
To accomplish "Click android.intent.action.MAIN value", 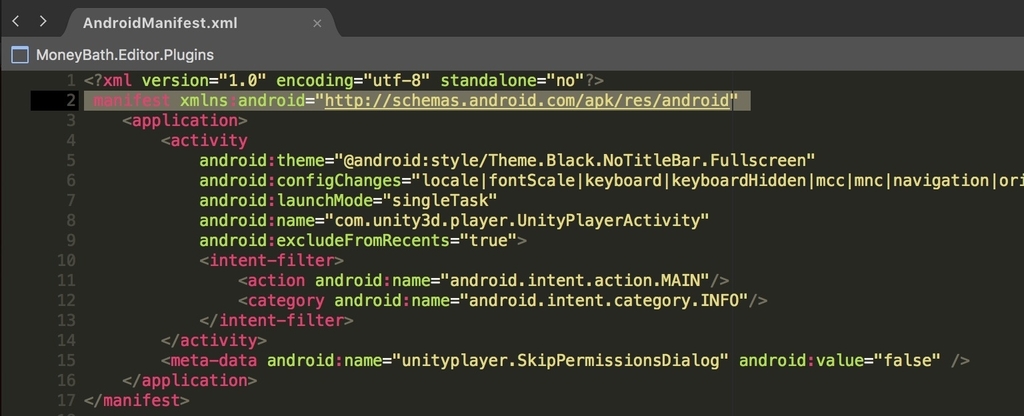I will [575, 281].
